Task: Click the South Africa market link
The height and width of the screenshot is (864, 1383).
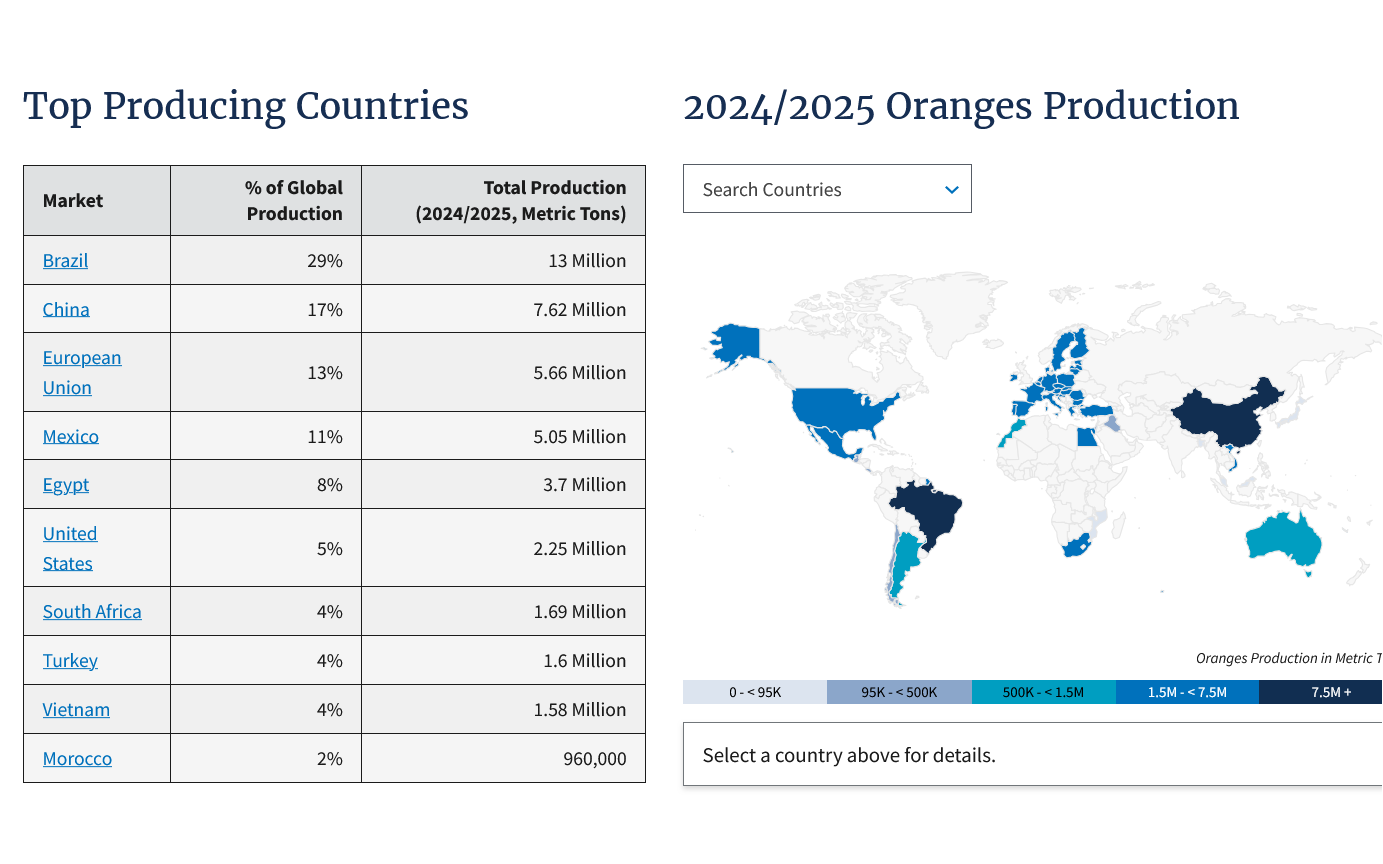Action: (x=92, y=611)
